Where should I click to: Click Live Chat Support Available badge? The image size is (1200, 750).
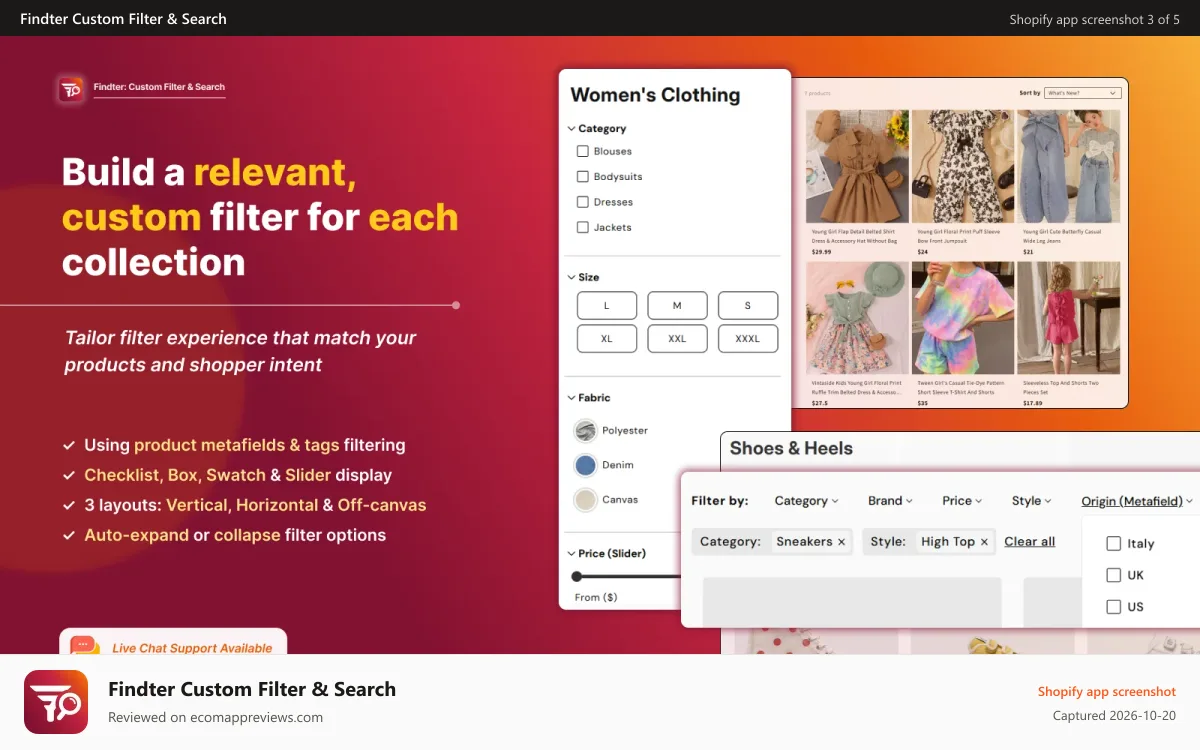(173, 642)
